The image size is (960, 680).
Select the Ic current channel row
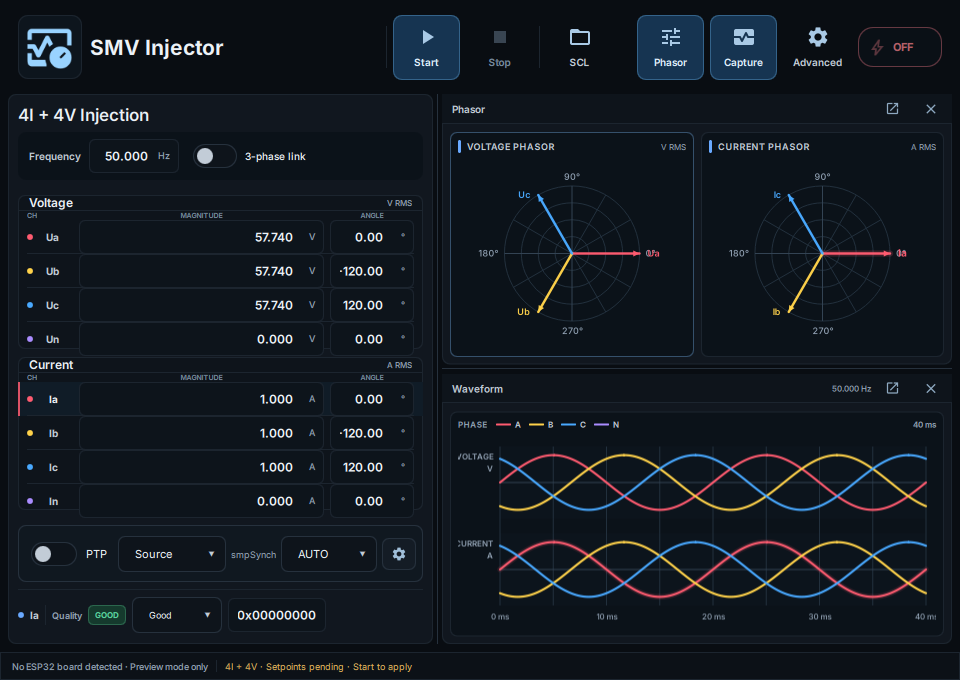(220, 467)
